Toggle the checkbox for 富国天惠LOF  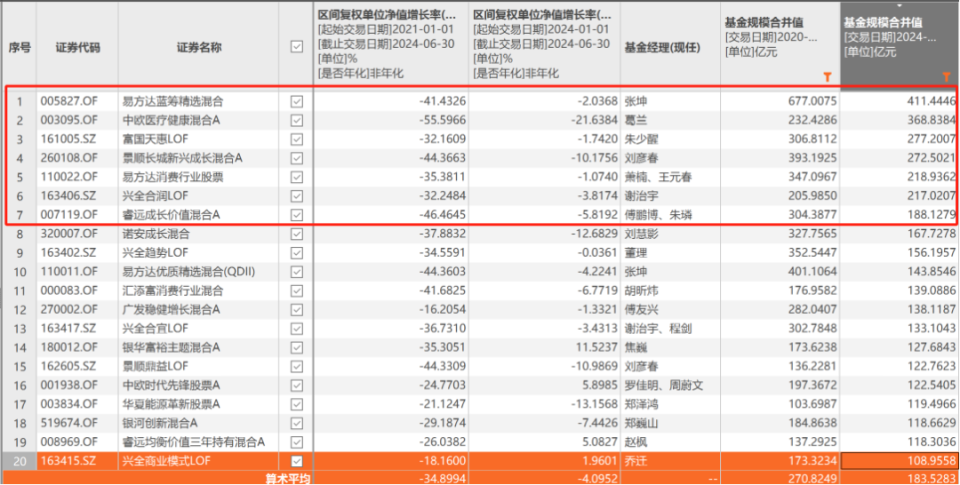click(x=297, y=140)
